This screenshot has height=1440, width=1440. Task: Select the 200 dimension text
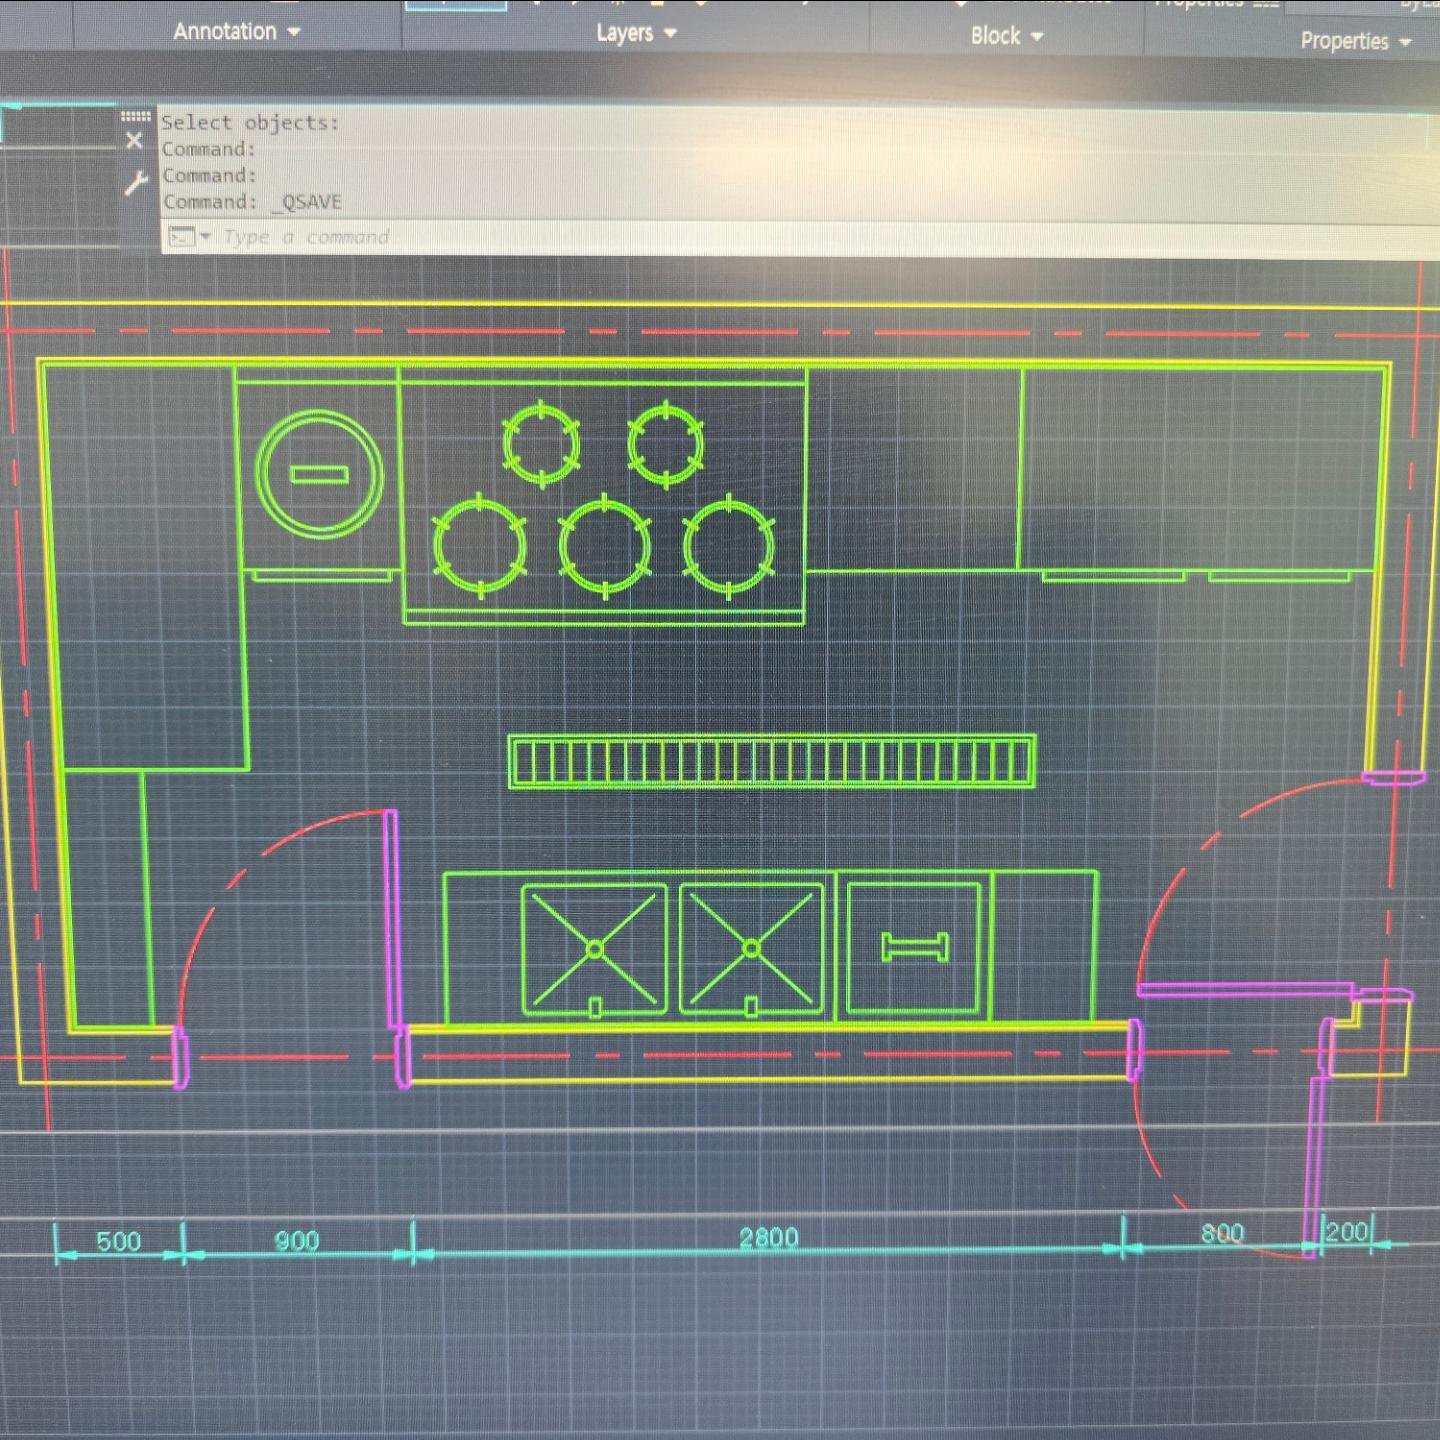tap(1347, 1232)
